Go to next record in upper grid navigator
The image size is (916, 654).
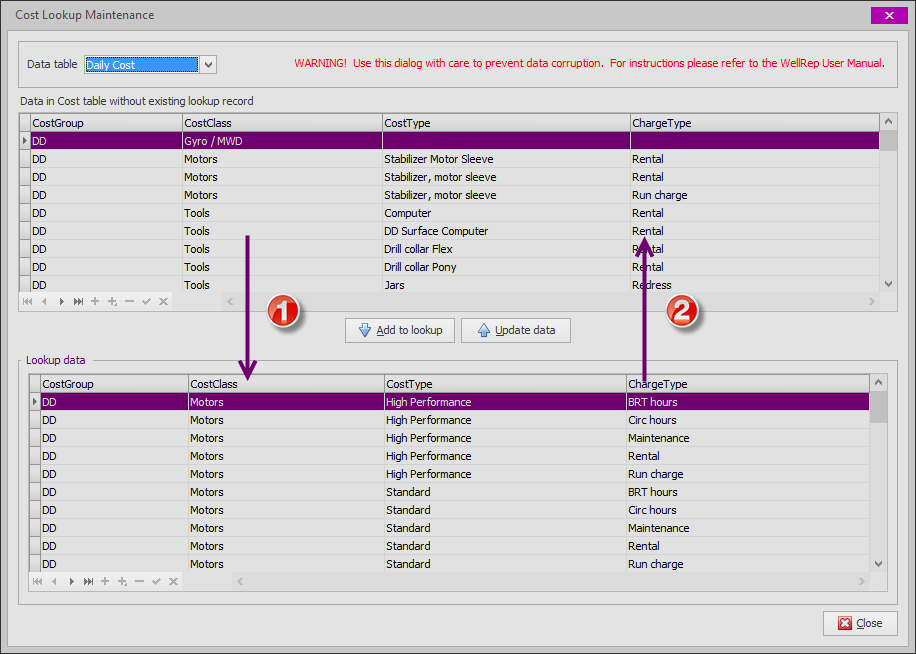tap(61, 301)
